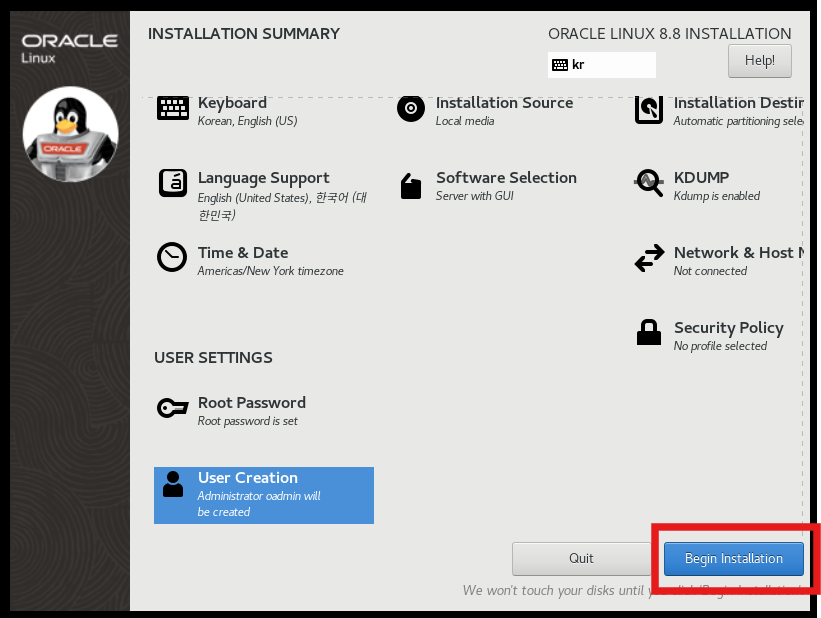Viewport: 821px width, 618px height.
Task: Click 'No profile selected' text
Action: point(720,346)
